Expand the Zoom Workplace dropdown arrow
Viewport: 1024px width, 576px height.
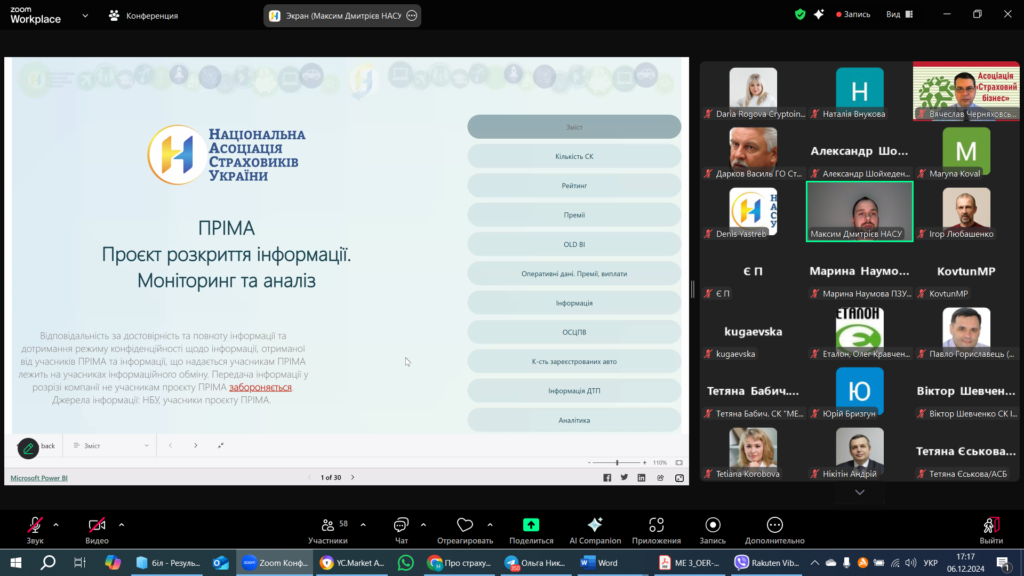[85, 16]
